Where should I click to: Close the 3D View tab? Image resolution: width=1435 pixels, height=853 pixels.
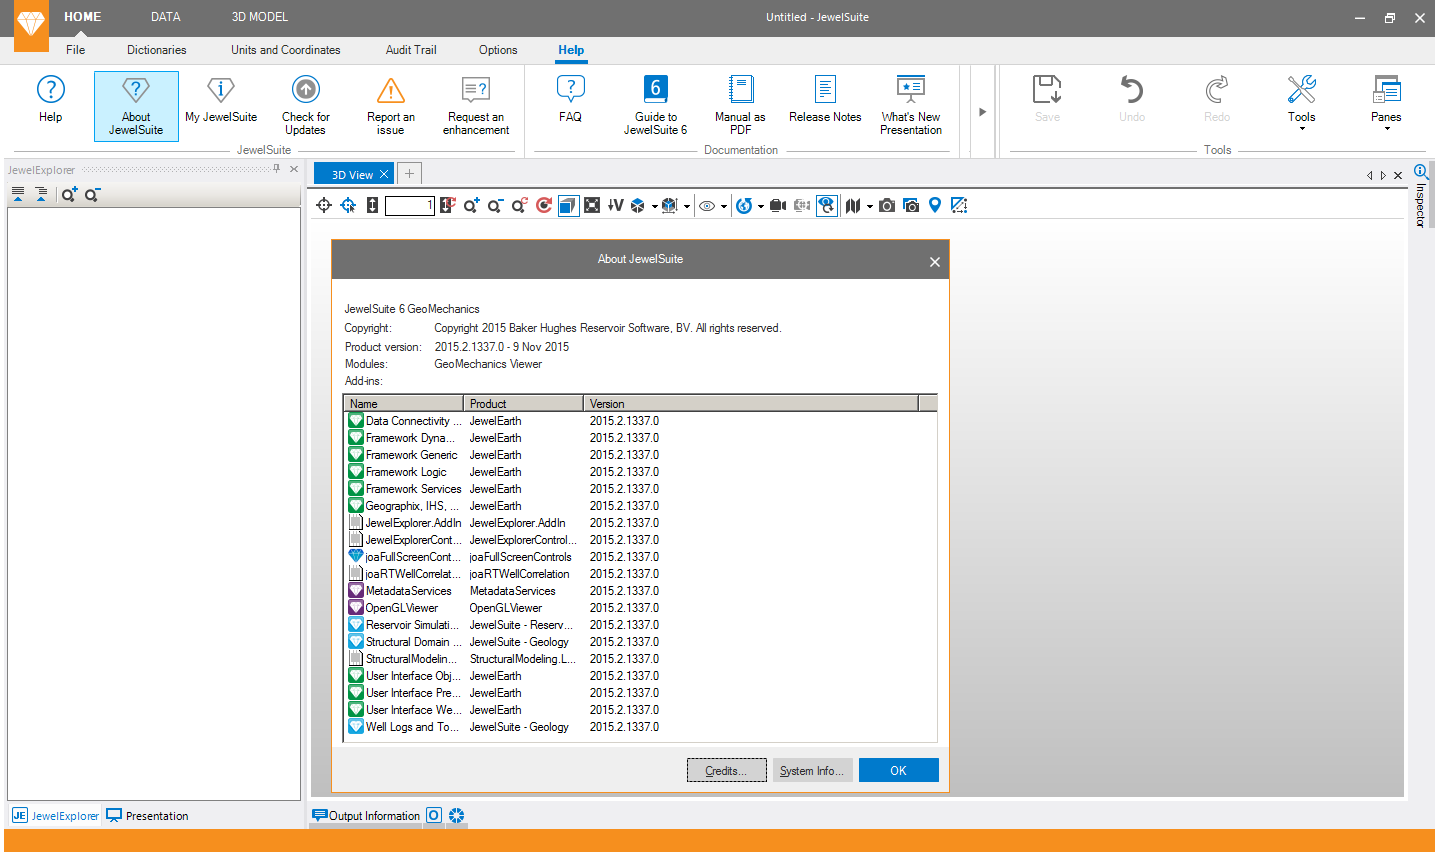[x=383, y=174]
